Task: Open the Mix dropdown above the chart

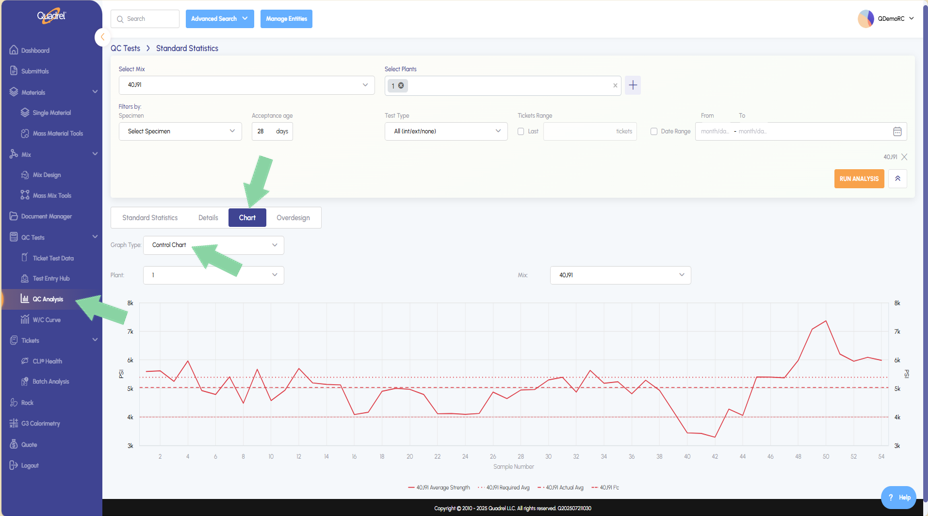Action: [620, 275]
